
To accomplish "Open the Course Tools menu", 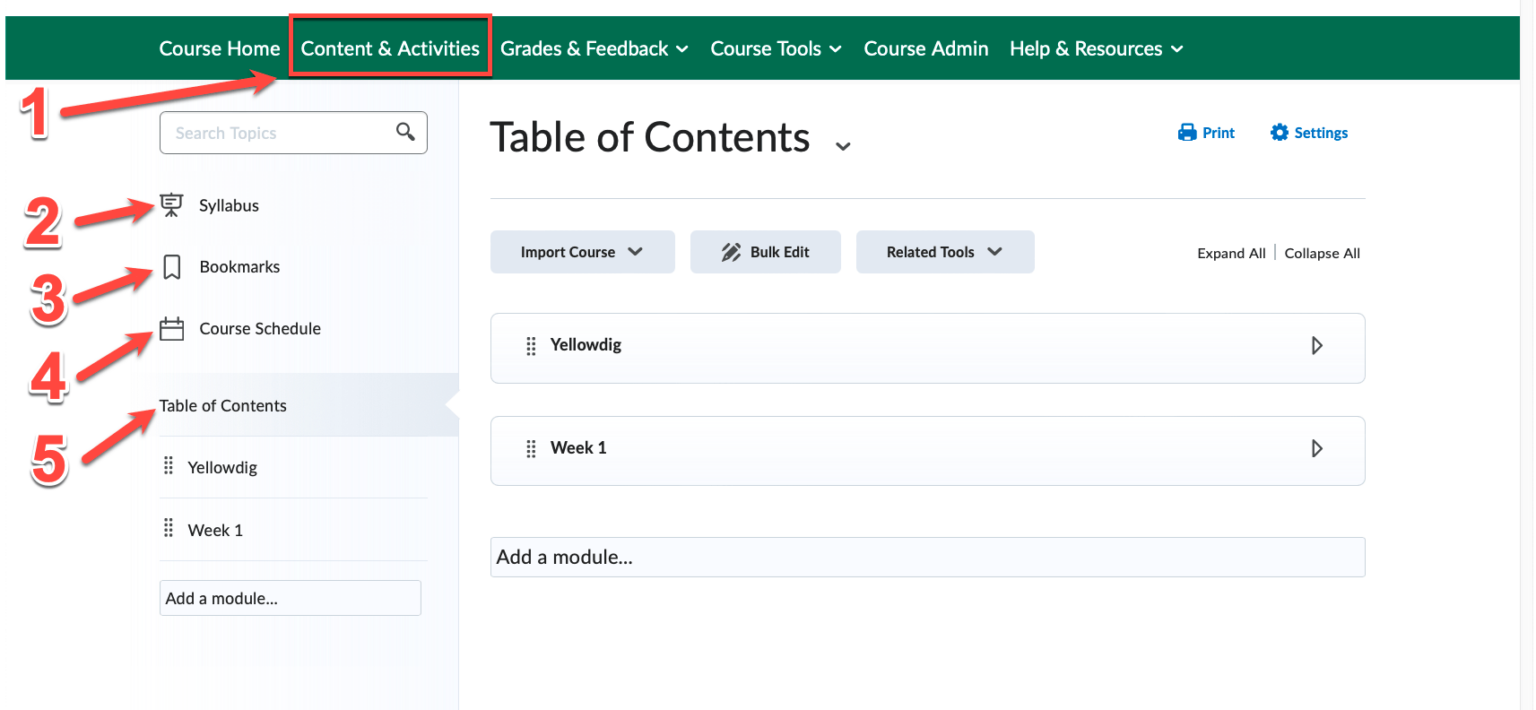I will point(776,48).
